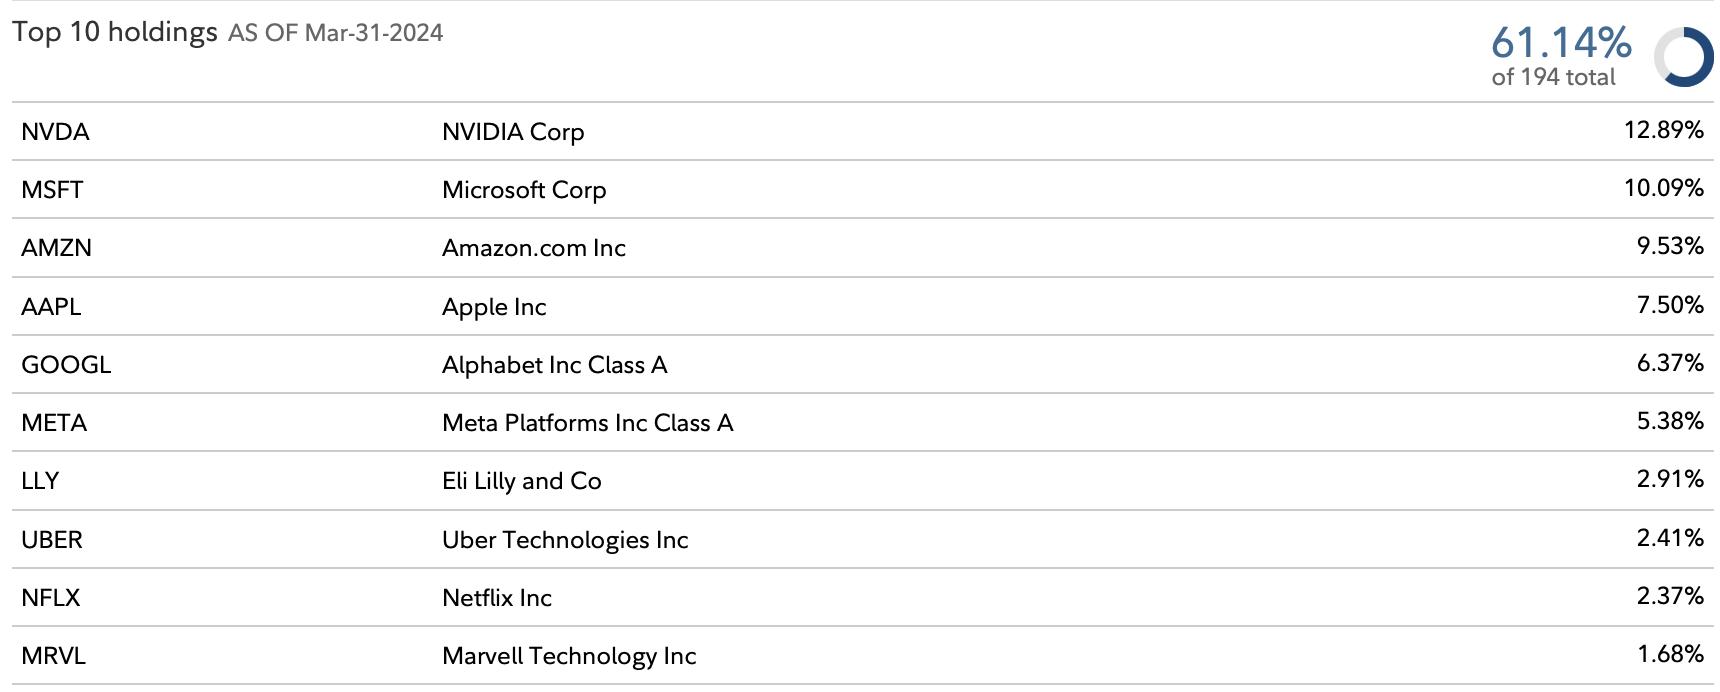Click the LLY ticker symbol
The height and width of the screenshot is (692, 1720).
pos(40,481)
